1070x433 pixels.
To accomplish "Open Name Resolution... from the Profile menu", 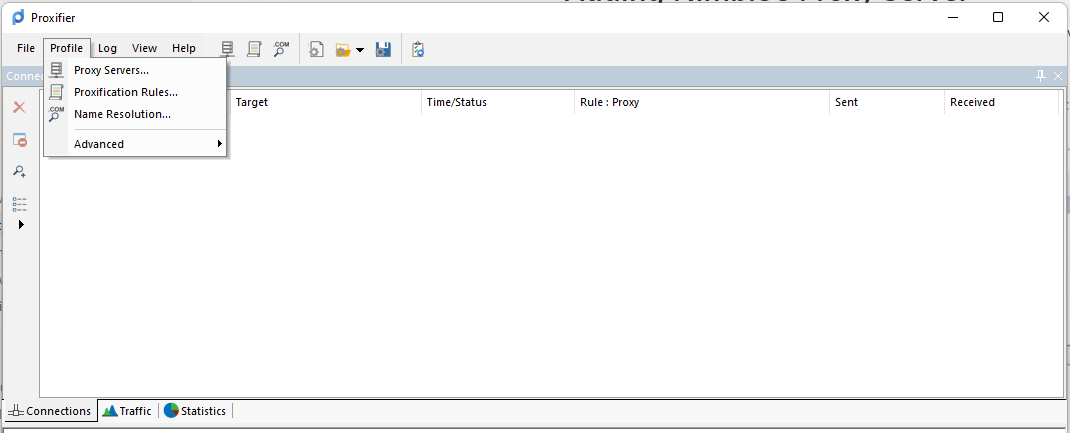I will (x=122, y=114).
